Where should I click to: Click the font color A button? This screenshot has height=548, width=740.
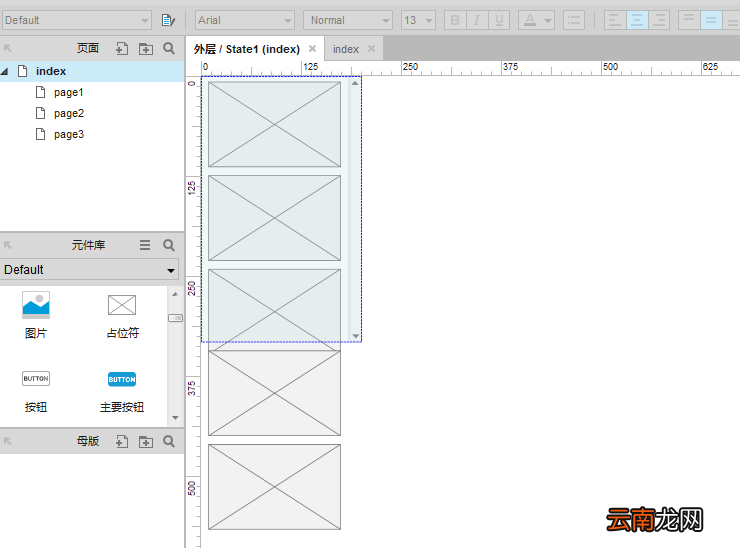(530, 20)
